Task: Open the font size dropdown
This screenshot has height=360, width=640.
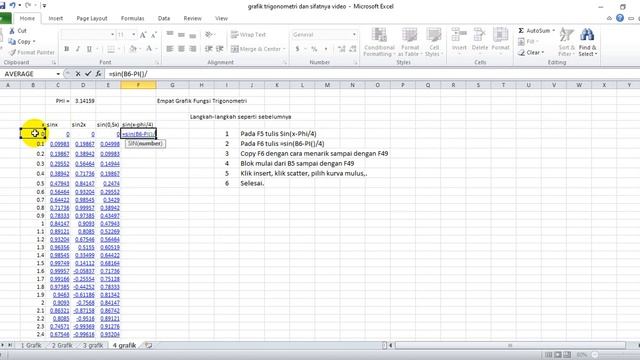Action: (x=134, y=35)
